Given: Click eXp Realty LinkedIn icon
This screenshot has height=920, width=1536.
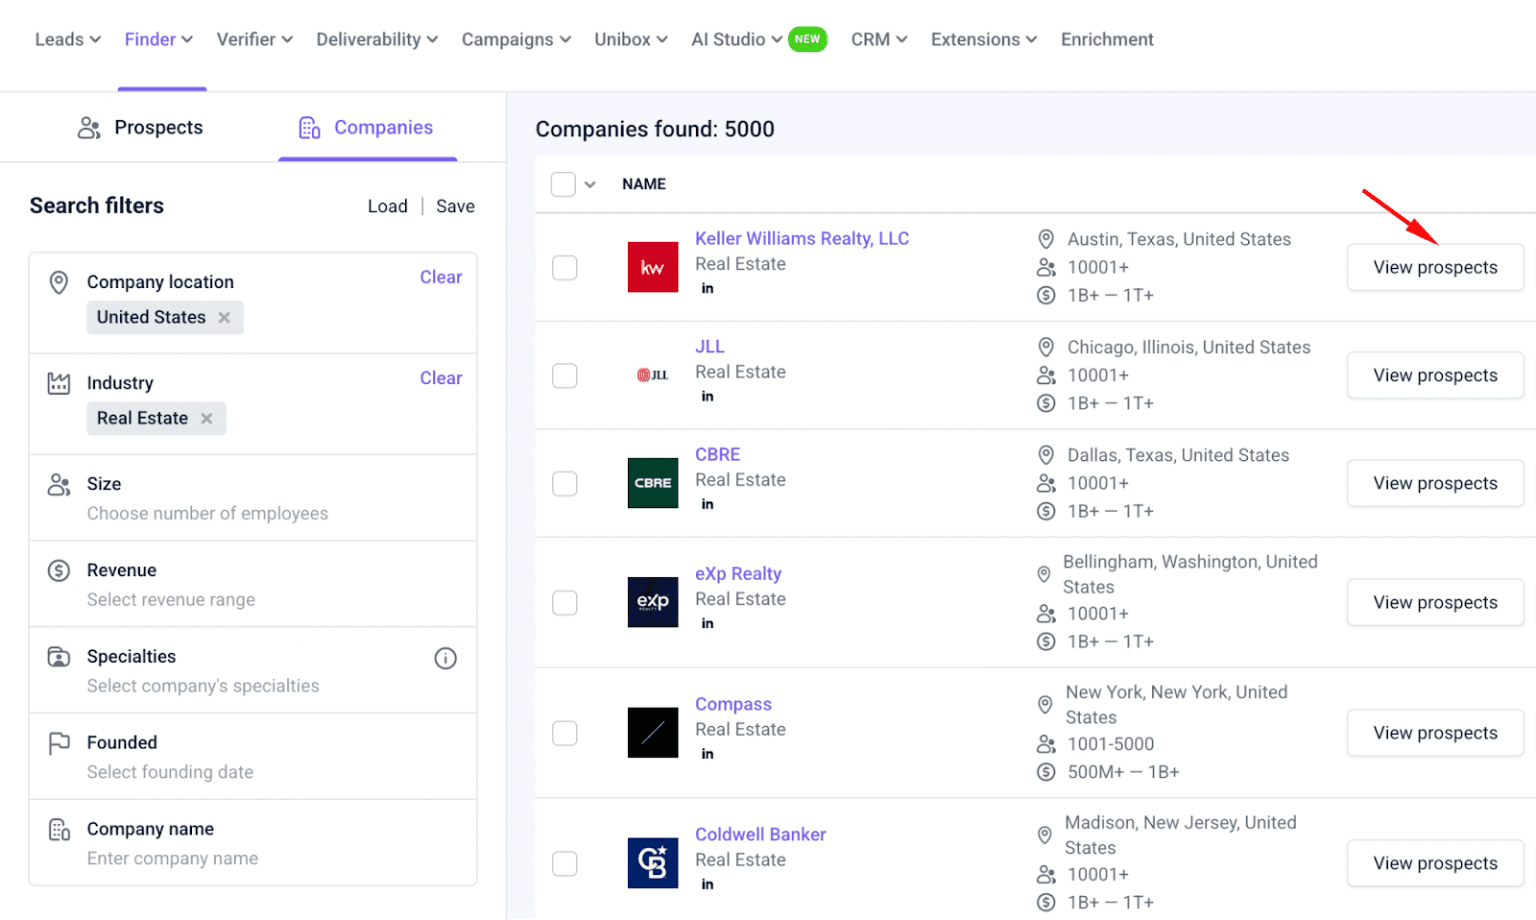Looking at the screenshot, I should (707, 624).
